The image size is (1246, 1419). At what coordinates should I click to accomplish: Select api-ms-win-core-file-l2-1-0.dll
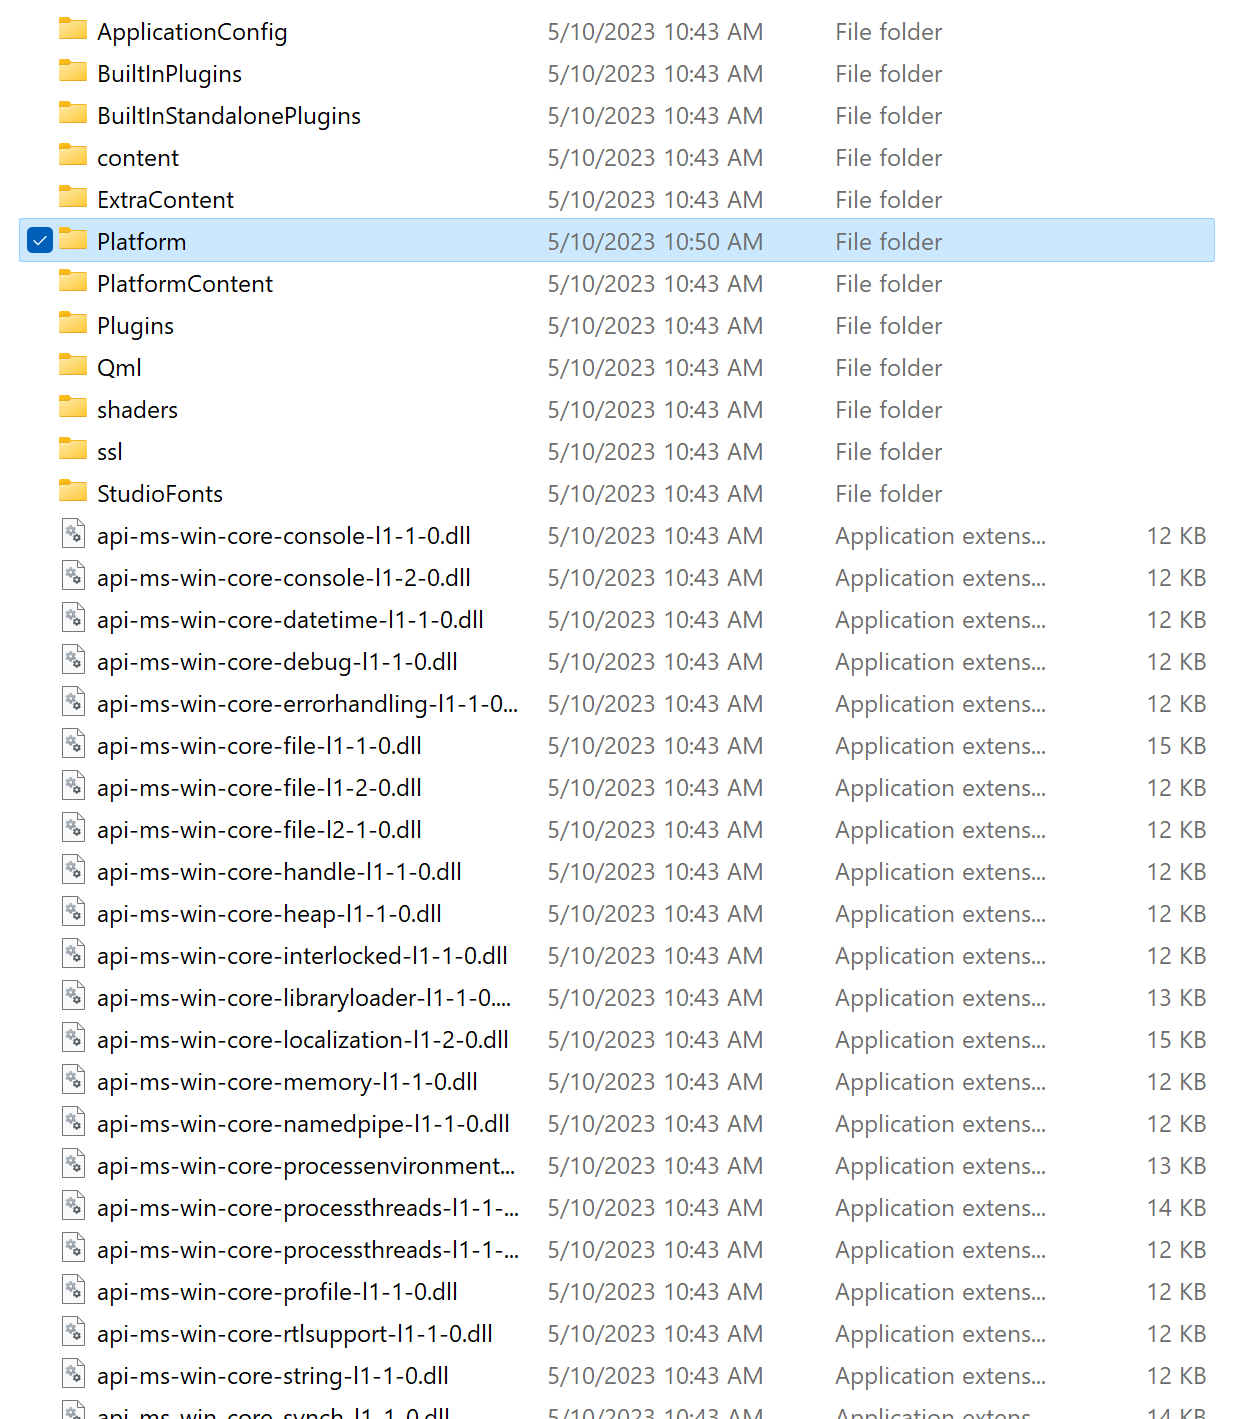pos(259,829)
